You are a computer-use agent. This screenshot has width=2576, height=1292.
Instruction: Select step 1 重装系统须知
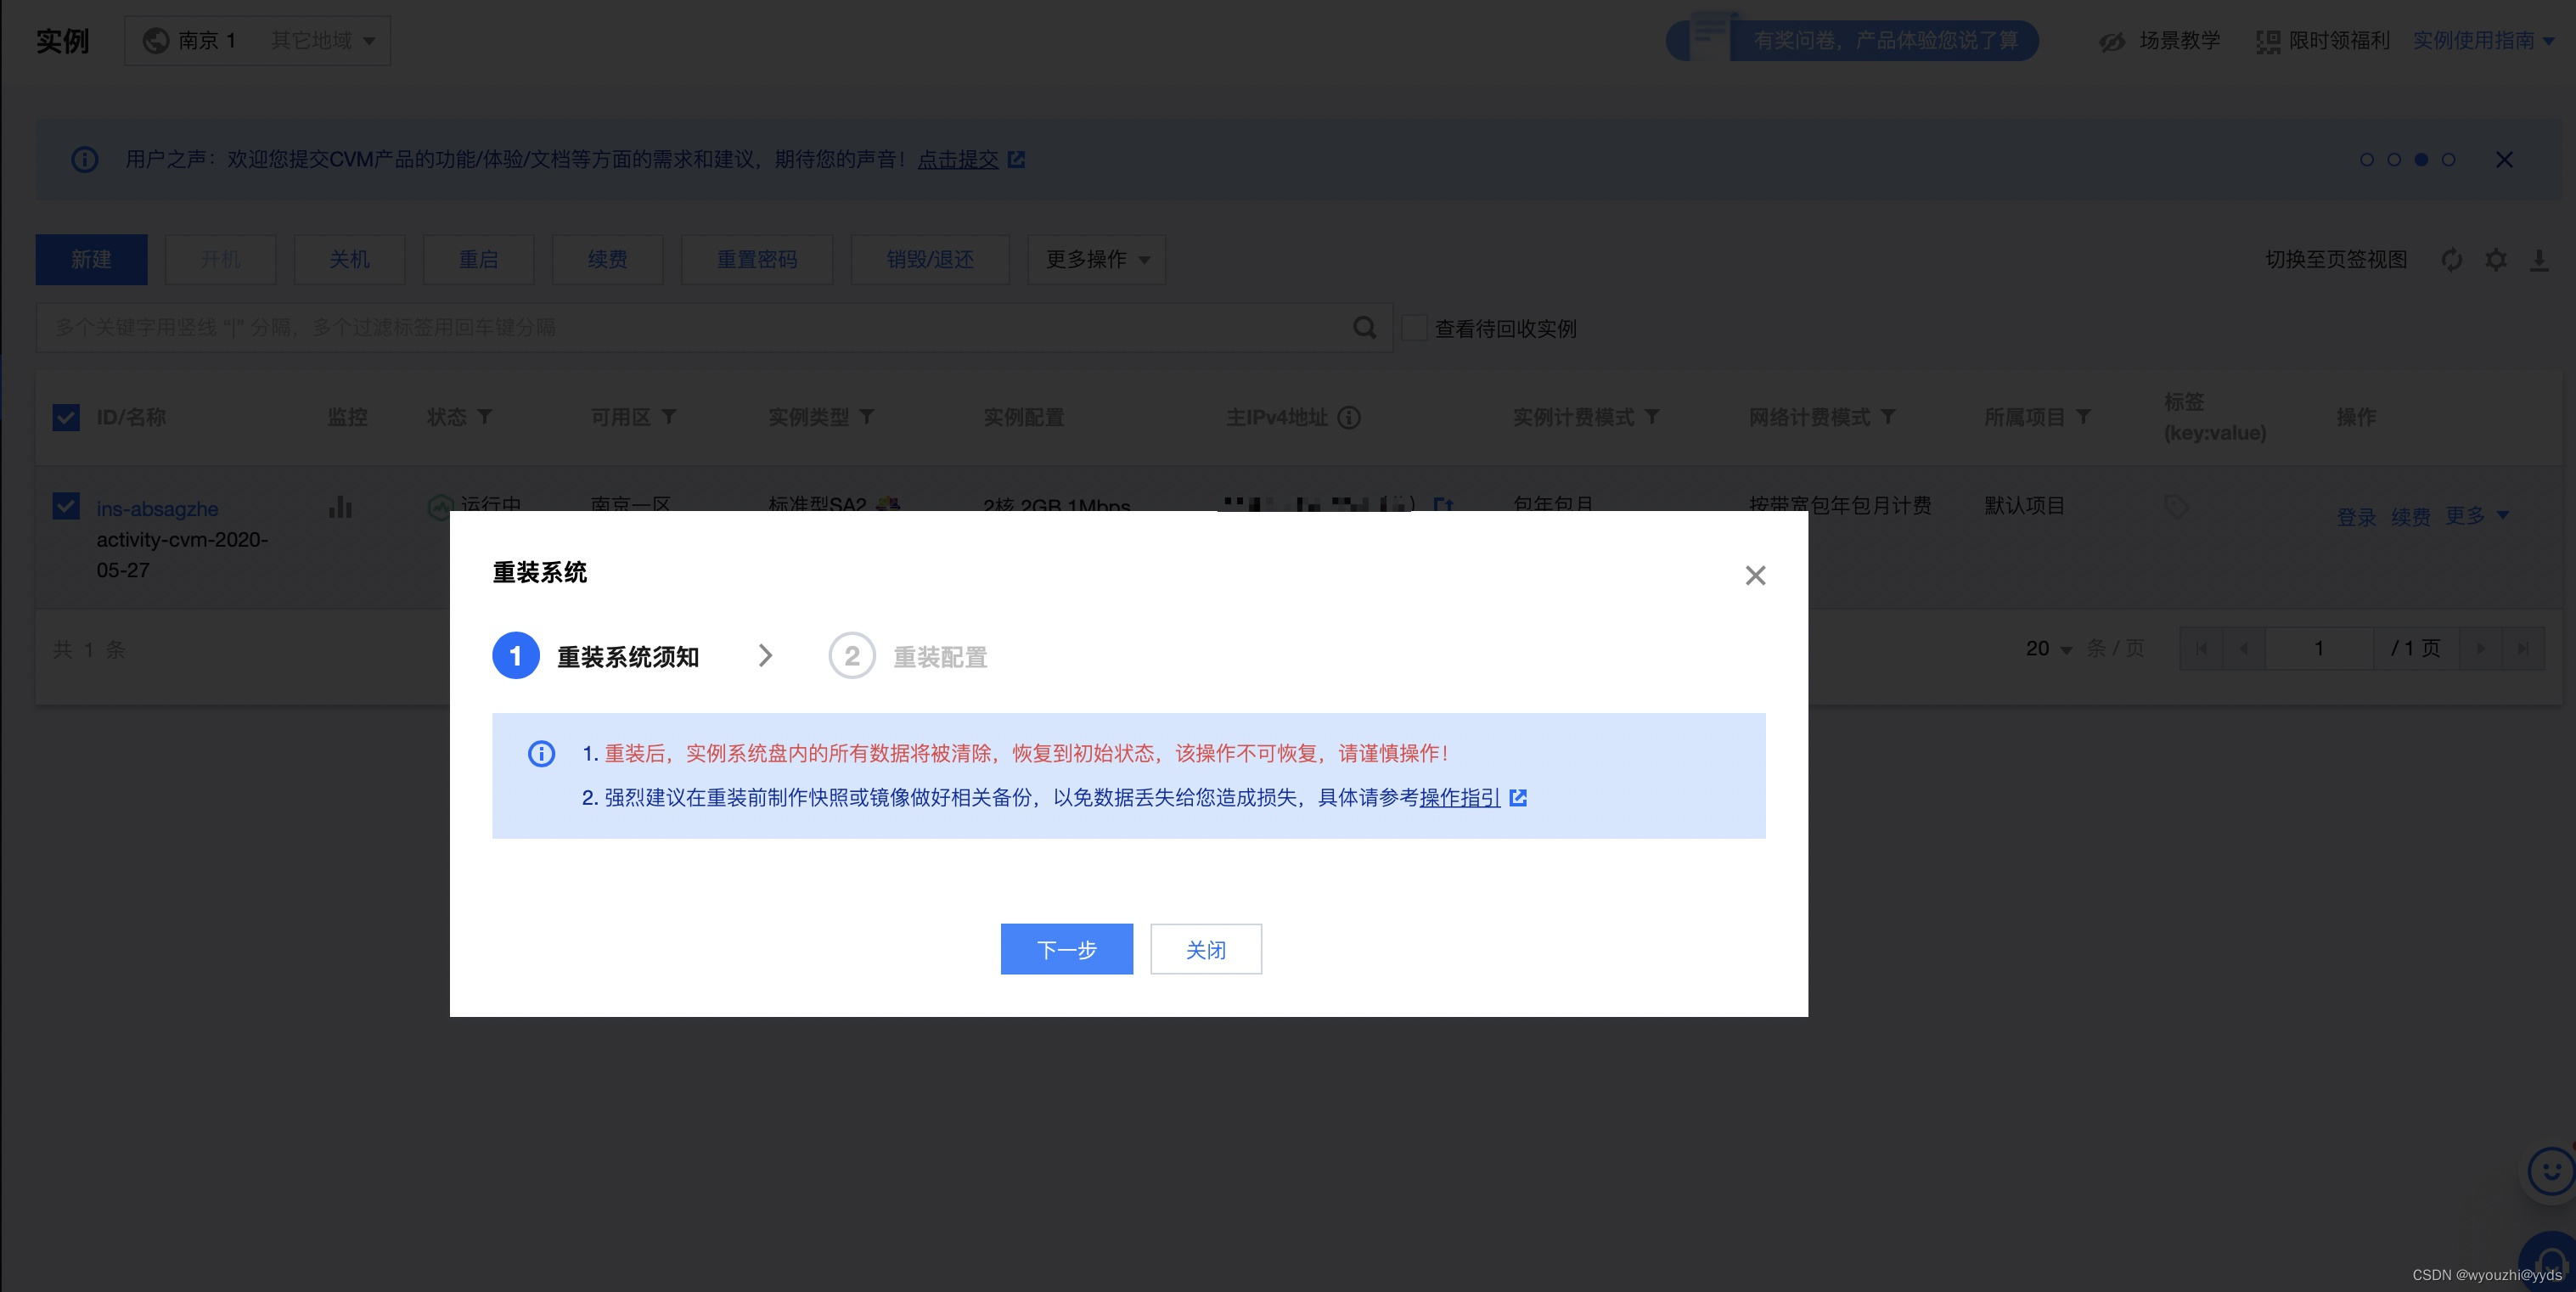click(596, 656)
